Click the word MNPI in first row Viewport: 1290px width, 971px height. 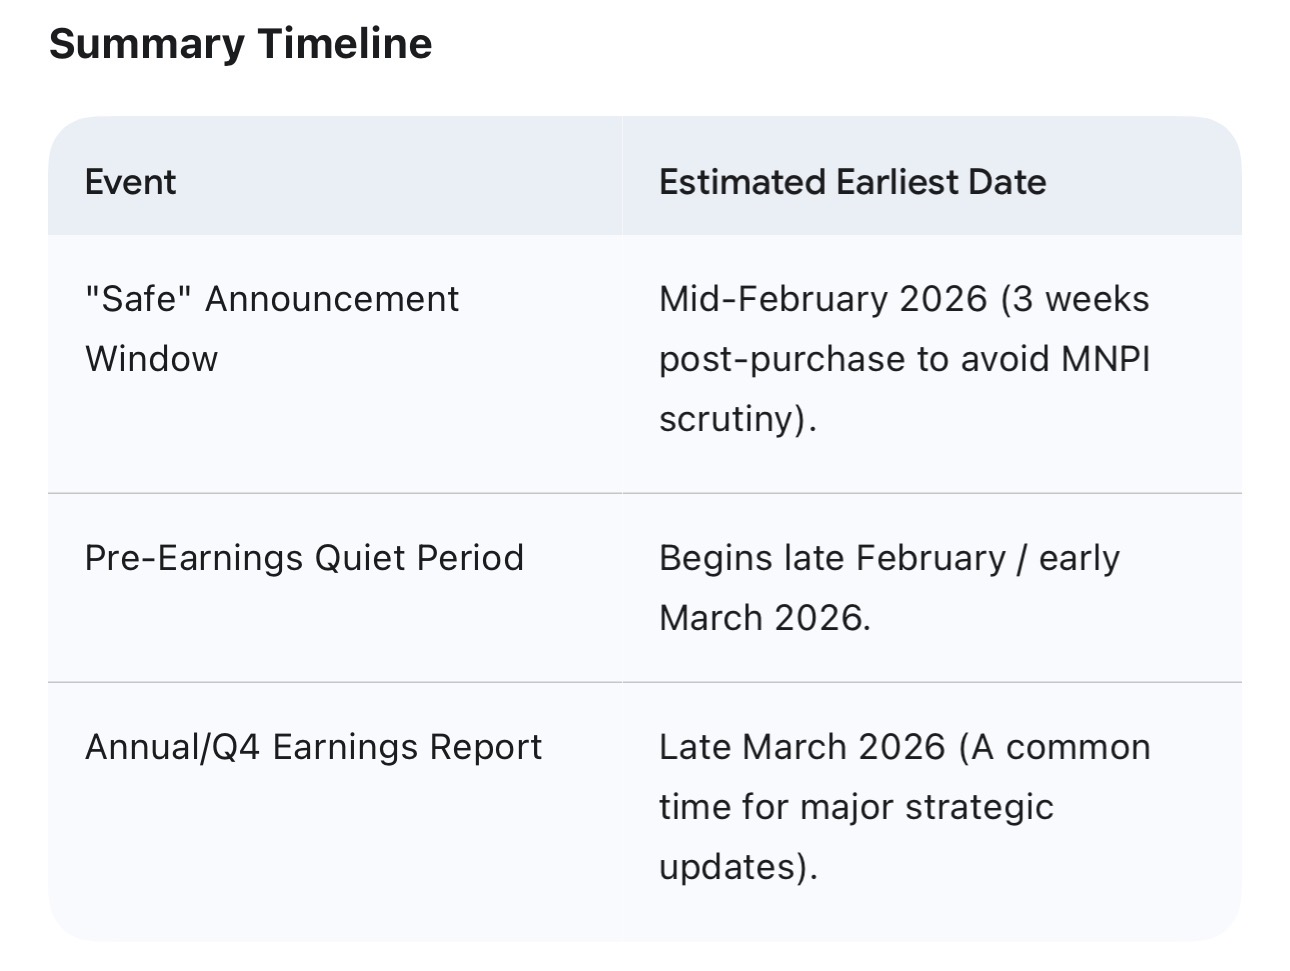click(1104, 359)
